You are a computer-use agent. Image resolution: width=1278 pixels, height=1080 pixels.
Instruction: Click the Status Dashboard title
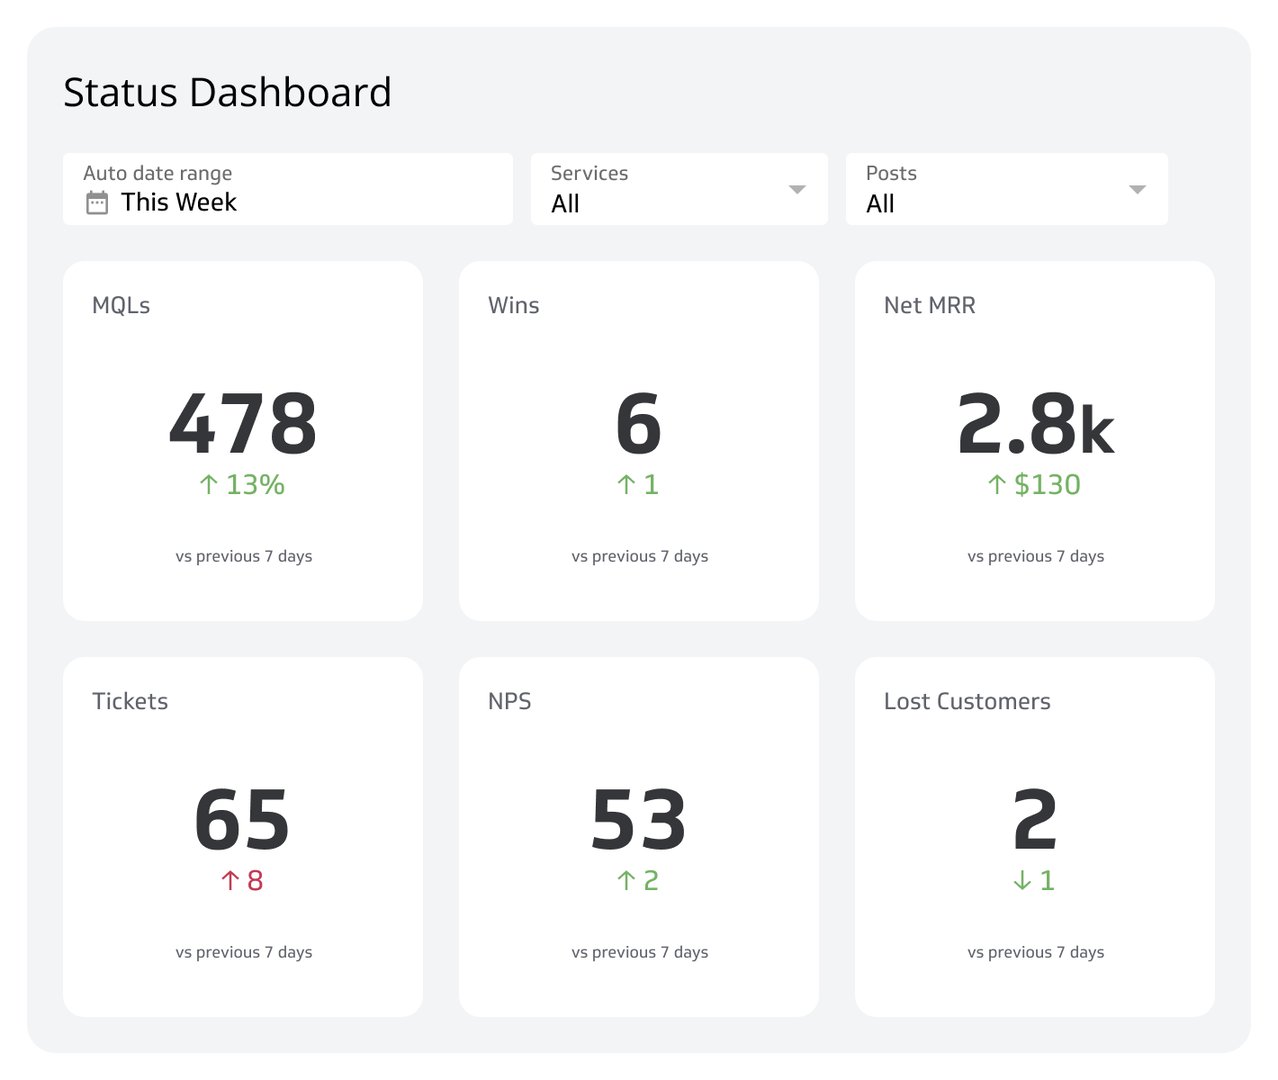[x=227, y=92]
